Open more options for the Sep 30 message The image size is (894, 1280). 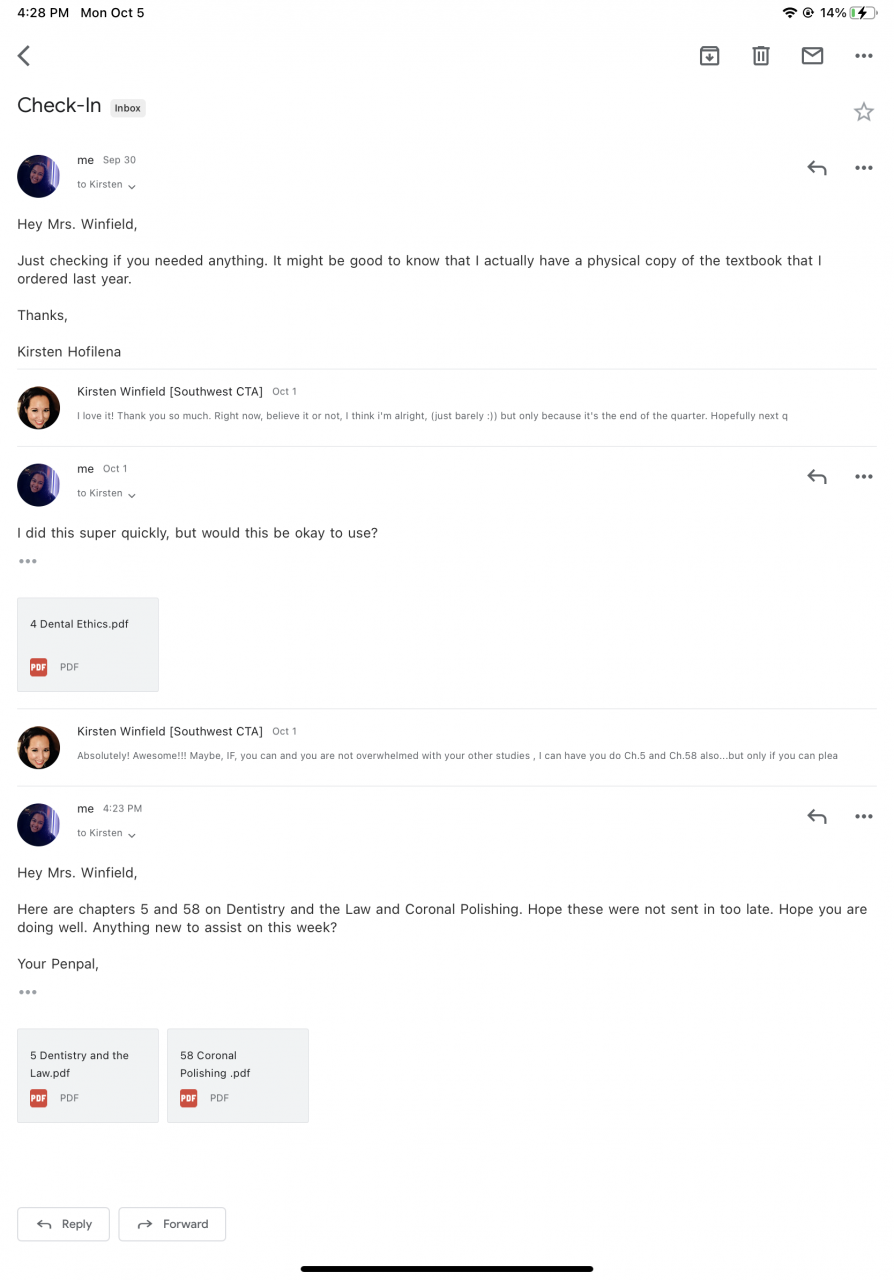pyautogui.click(x=864, y=168)
